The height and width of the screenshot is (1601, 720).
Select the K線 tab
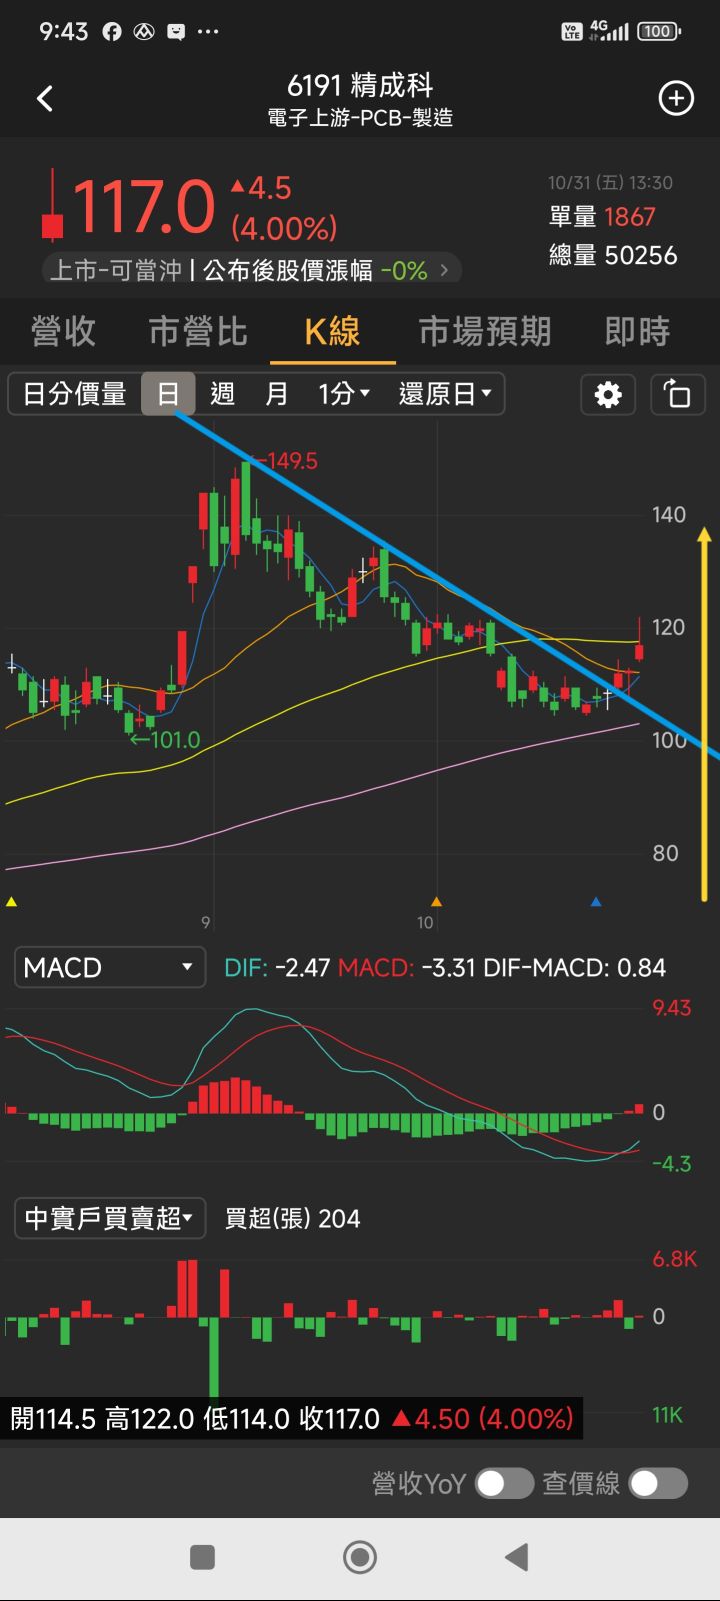point(333,331)
